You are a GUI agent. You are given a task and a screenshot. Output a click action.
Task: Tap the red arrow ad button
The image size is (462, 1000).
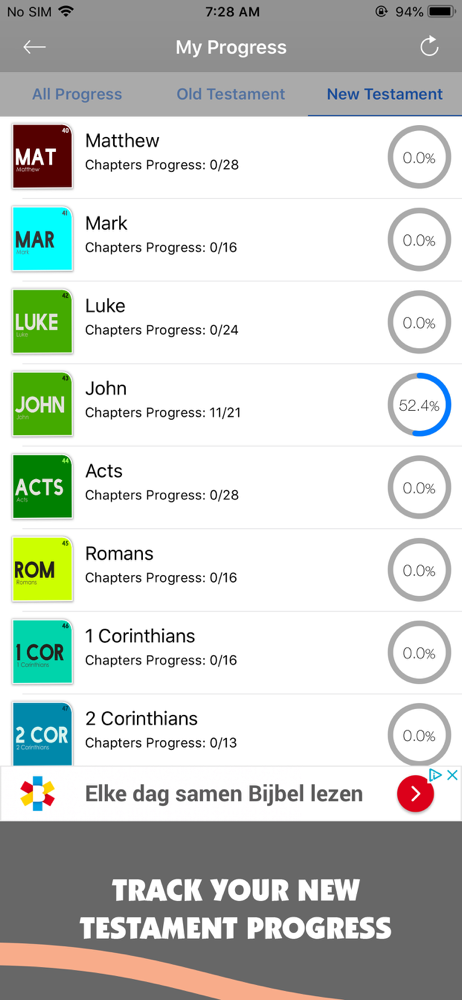415,793
